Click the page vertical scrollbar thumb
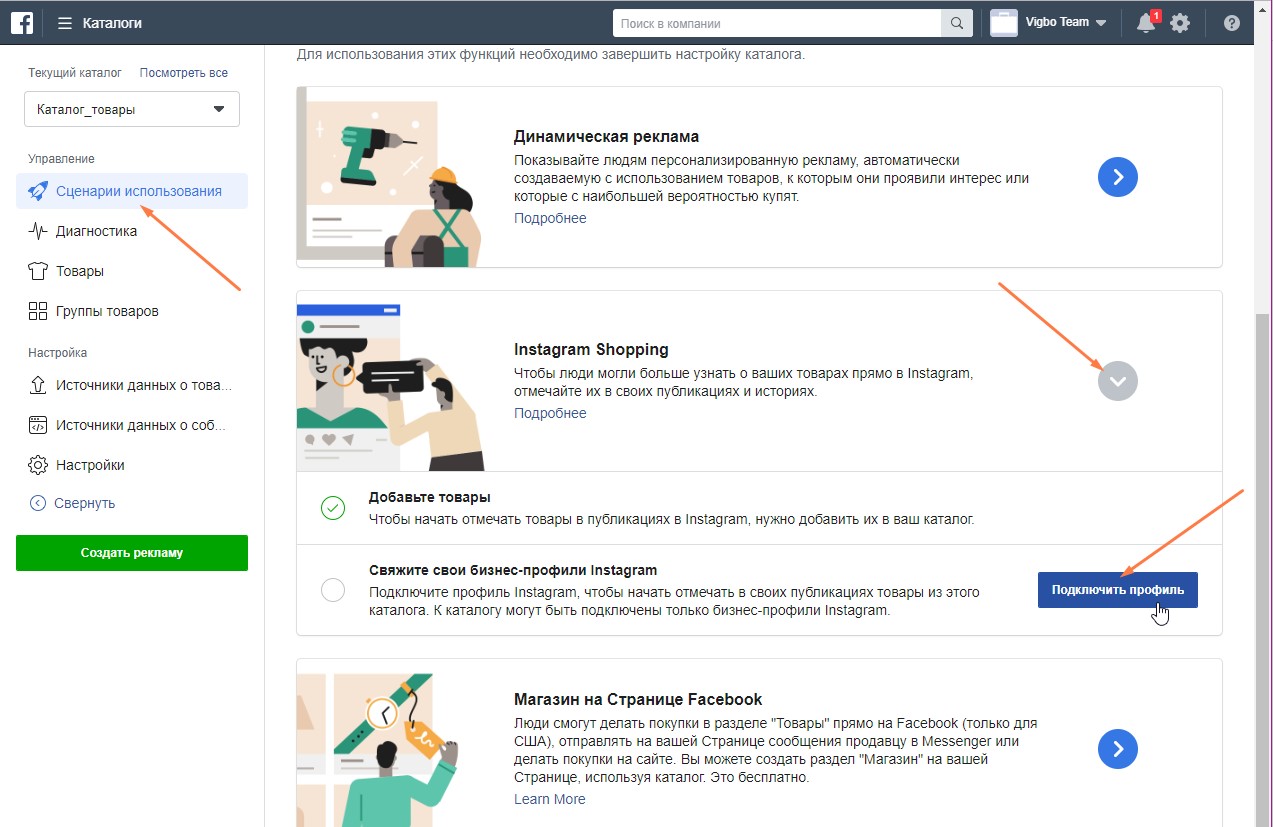Viewport: 1273px width, 827px height. pyautogui.click(x=1262, y=566)
